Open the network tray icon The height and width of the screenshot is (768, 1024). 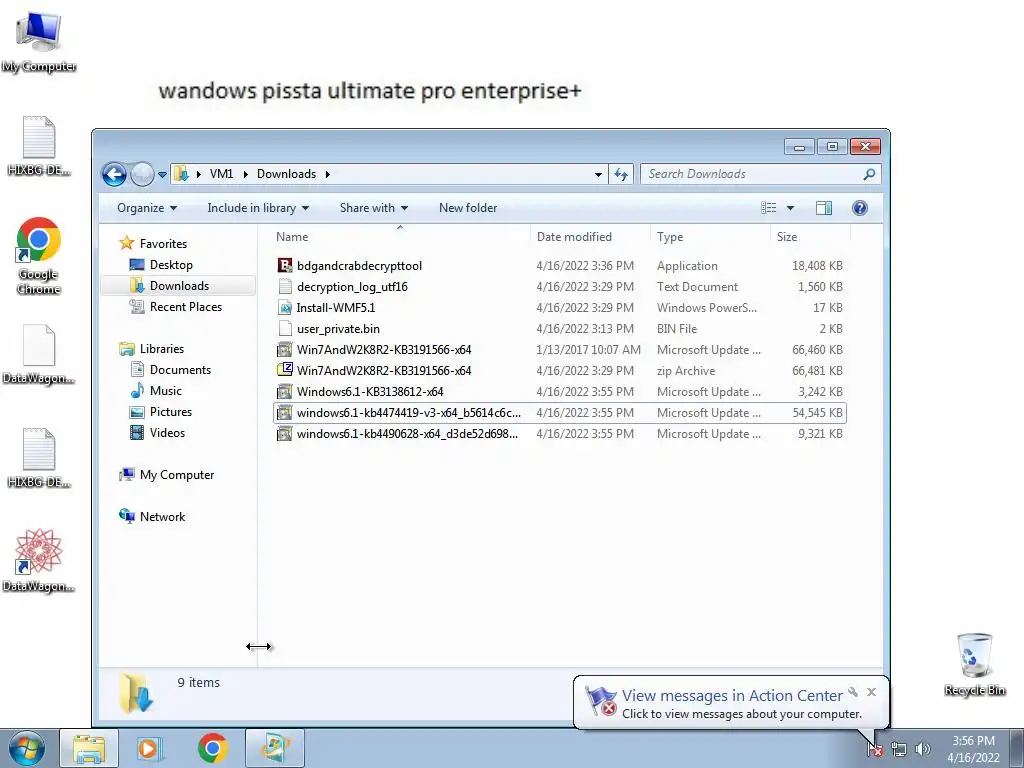(899, 749)
